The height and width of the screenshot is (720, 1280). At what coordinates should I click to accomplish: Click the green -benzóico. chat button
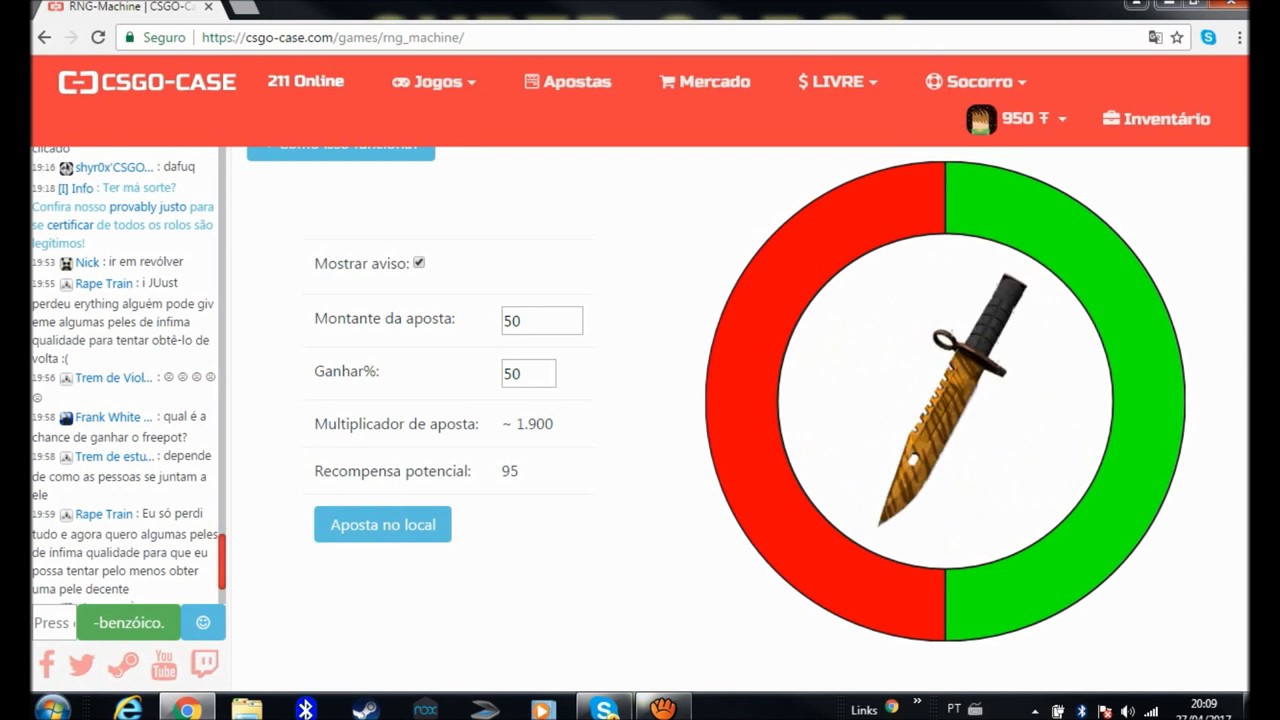128,622
